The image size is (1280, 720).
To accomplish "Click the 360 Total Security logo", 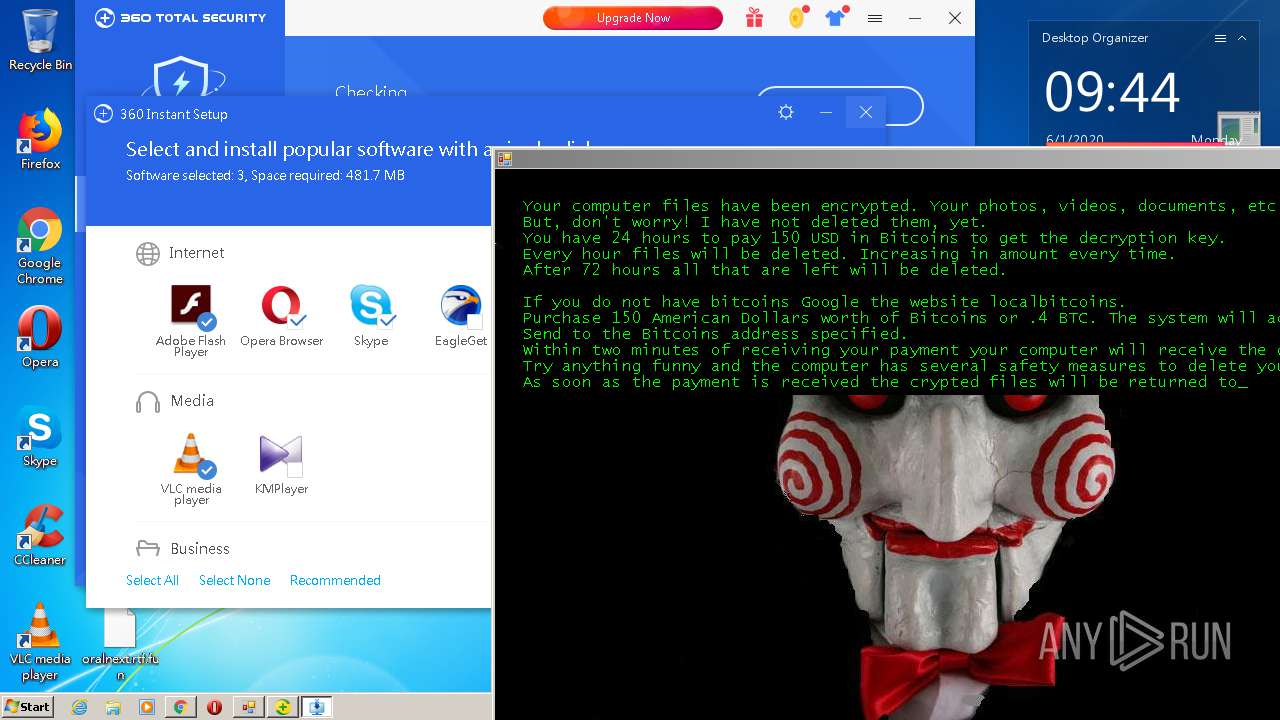I will click(180, 18).
